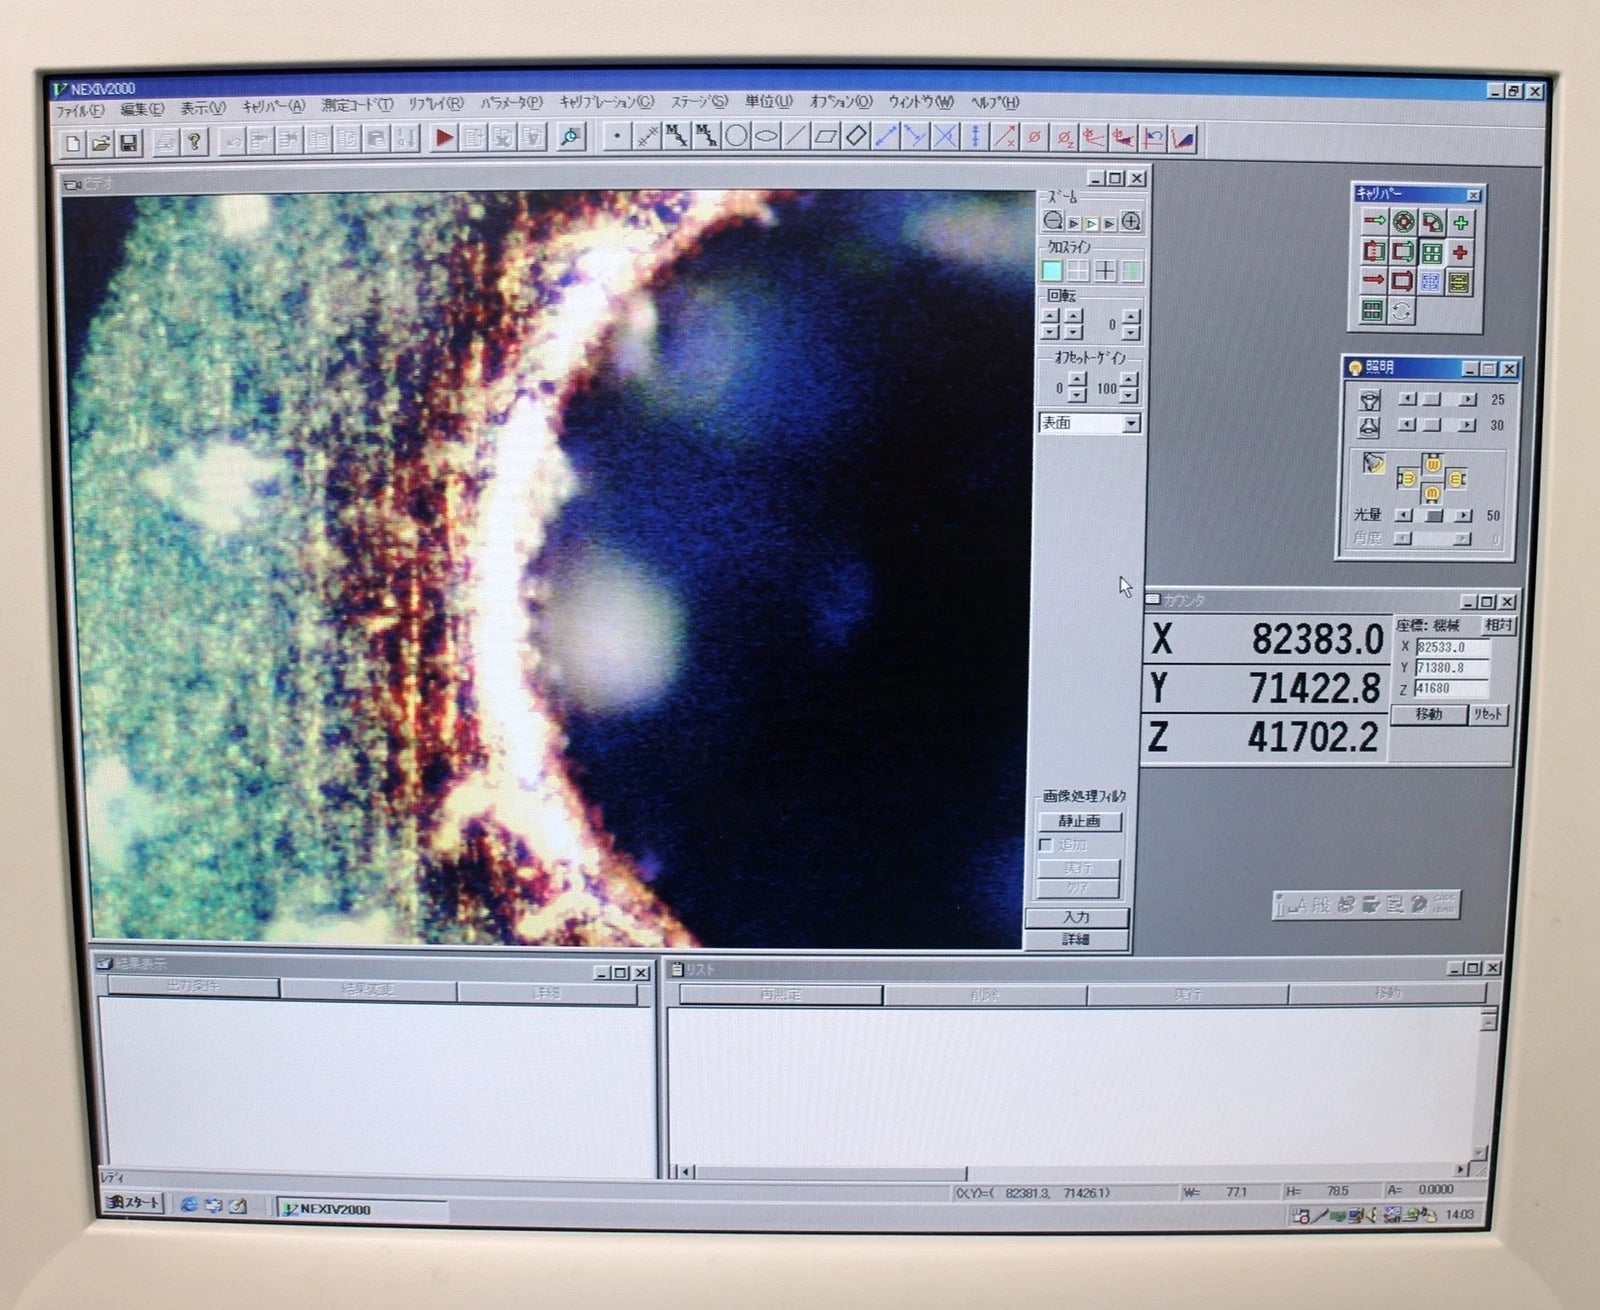Increase the gain value 100 up arrow

click(1129, 380)
